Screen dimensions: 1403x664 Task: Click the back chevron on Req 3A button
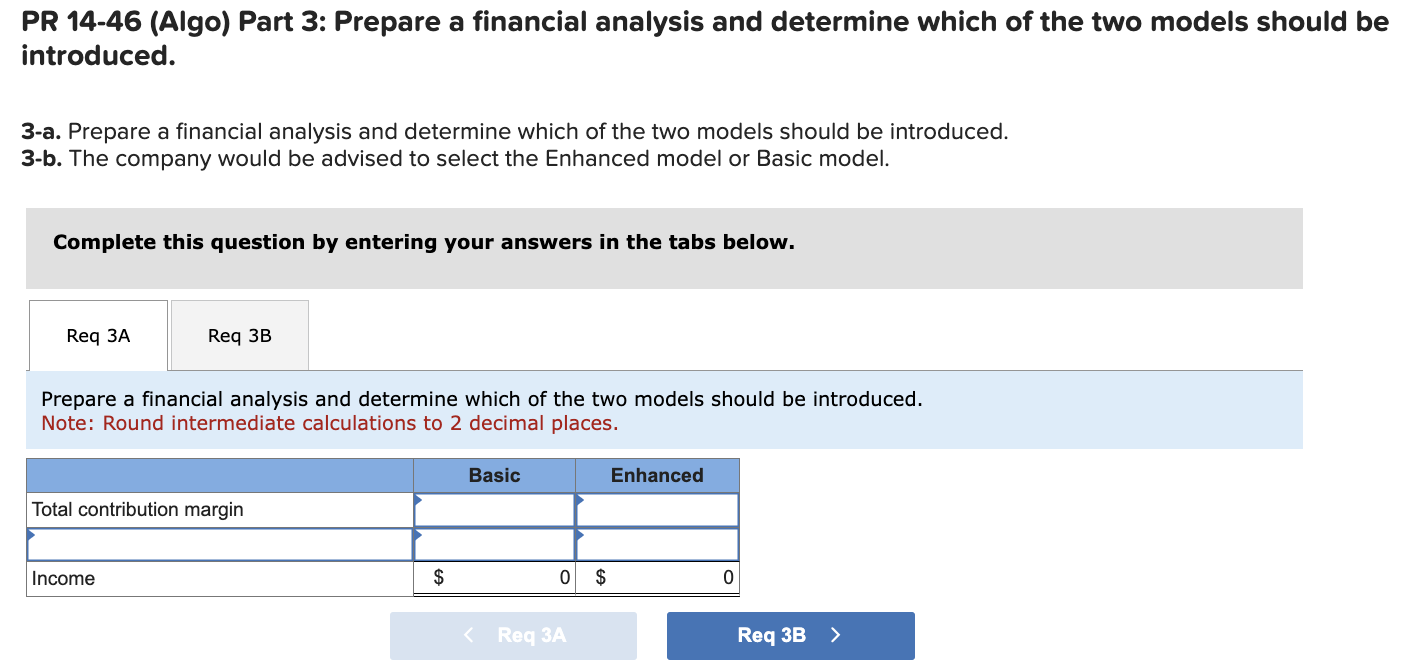point(467,635)
